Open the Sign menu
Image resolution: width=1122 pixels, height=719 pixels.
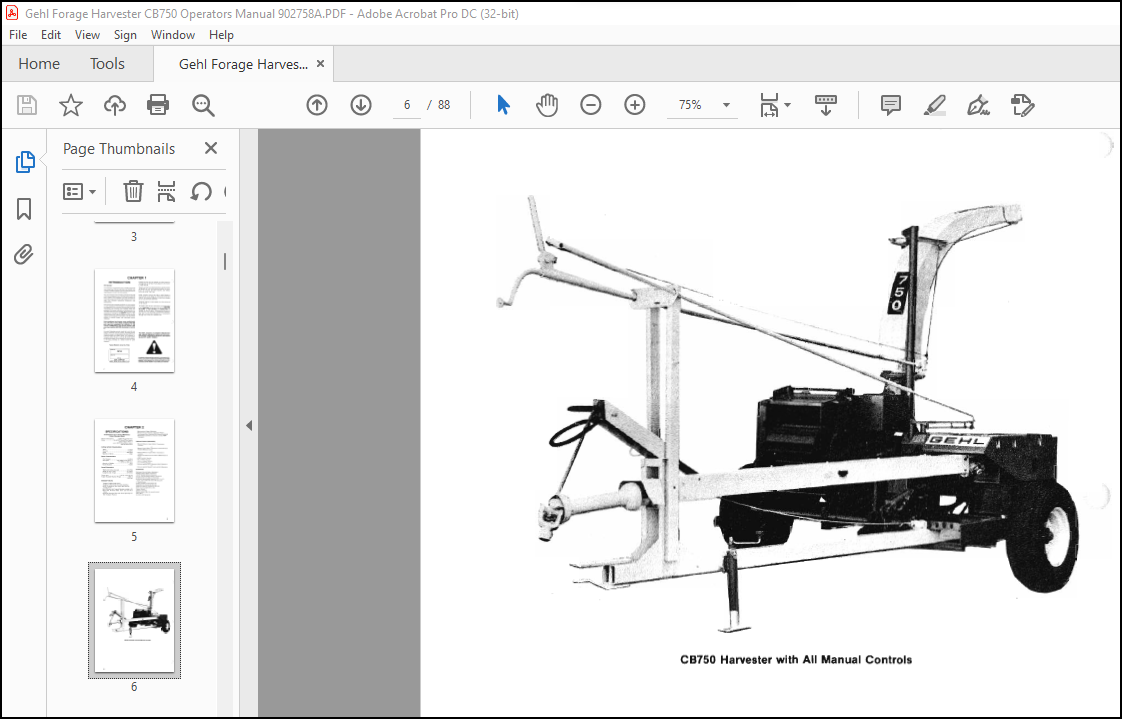[x=125, y=35]
